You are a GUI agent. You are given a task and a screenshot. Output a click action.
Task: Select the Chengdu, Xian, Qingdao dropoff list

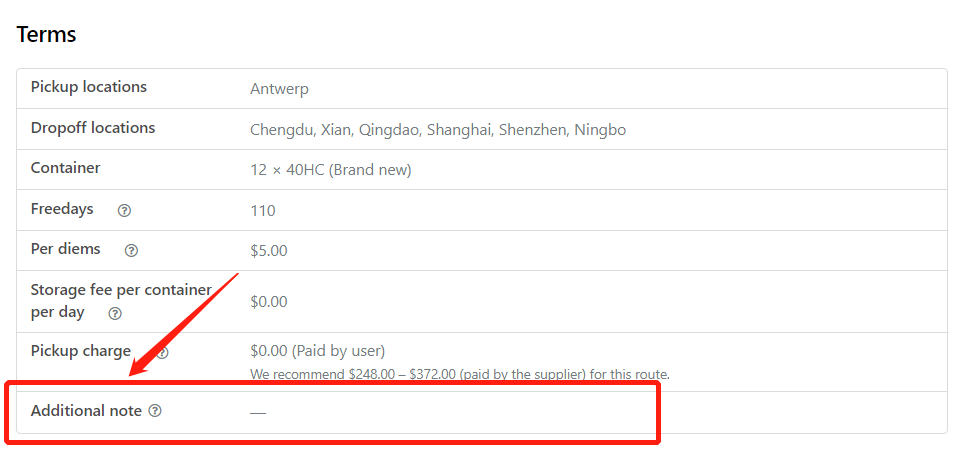click(438, 130)
